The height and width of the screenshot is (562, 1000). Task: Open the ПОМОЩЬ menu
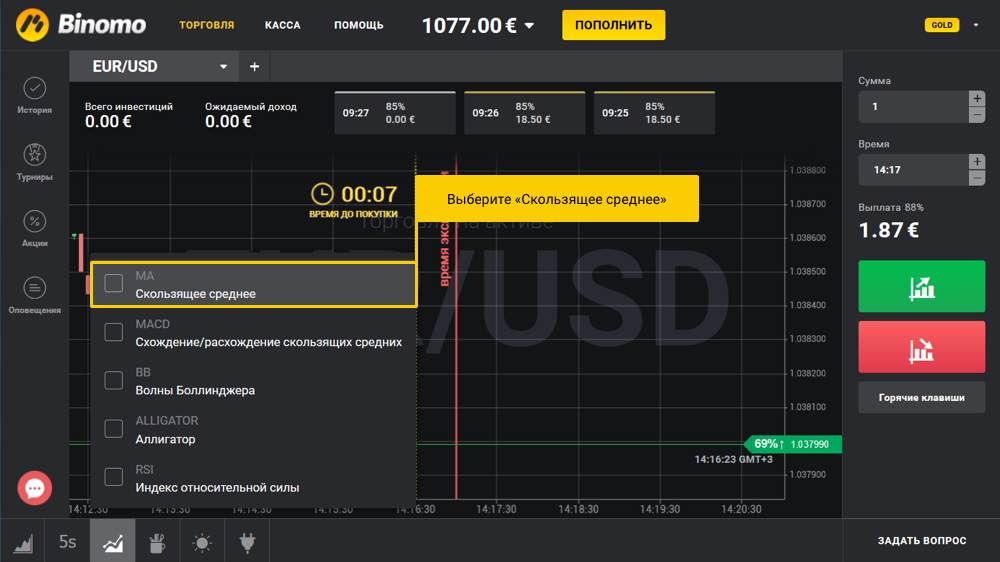[x=358, y=25]
